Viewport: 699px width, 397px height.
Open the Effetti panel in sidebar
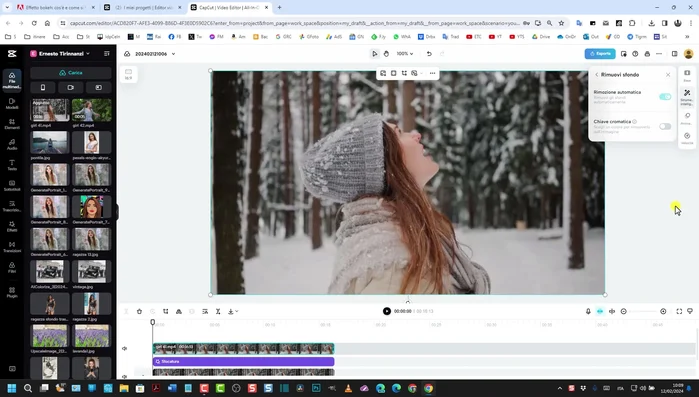pyautogui.click(x=12, y=226)
